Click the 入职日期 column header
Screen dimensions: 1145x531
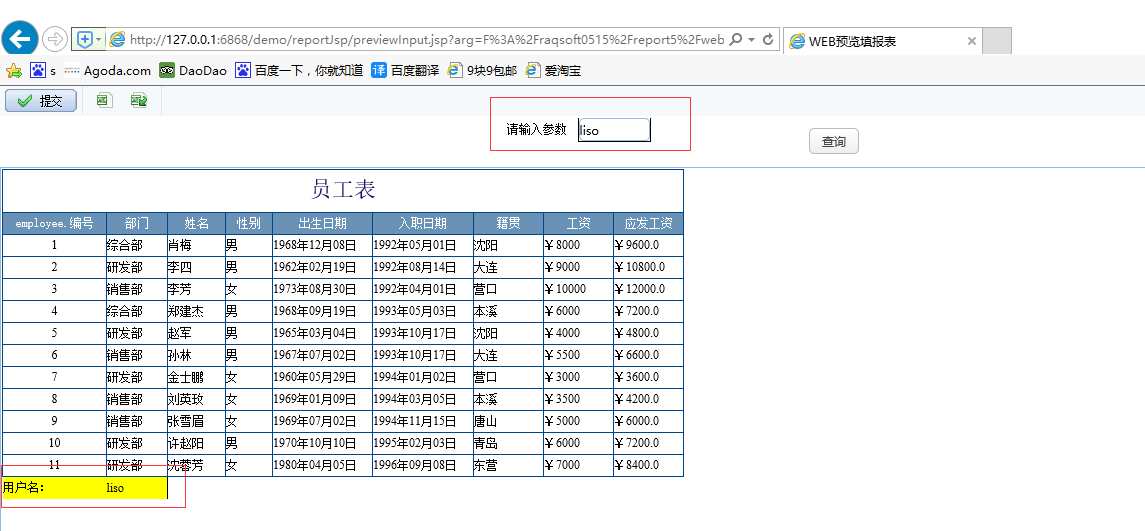tap(423, 223)
